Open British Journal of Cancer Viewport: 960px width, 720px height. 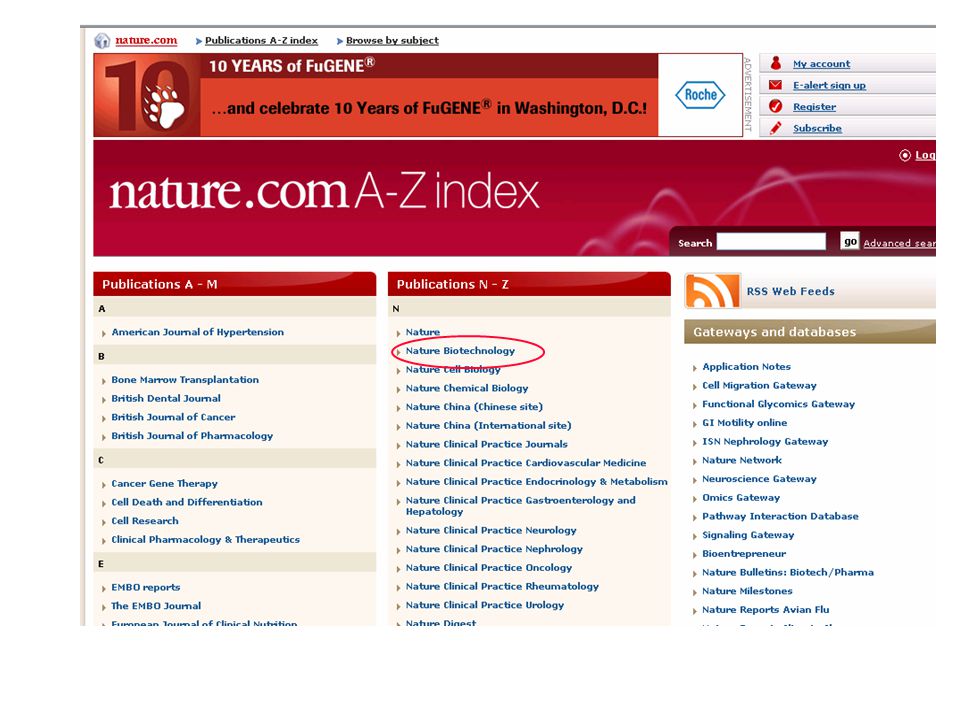coord(173,417)
